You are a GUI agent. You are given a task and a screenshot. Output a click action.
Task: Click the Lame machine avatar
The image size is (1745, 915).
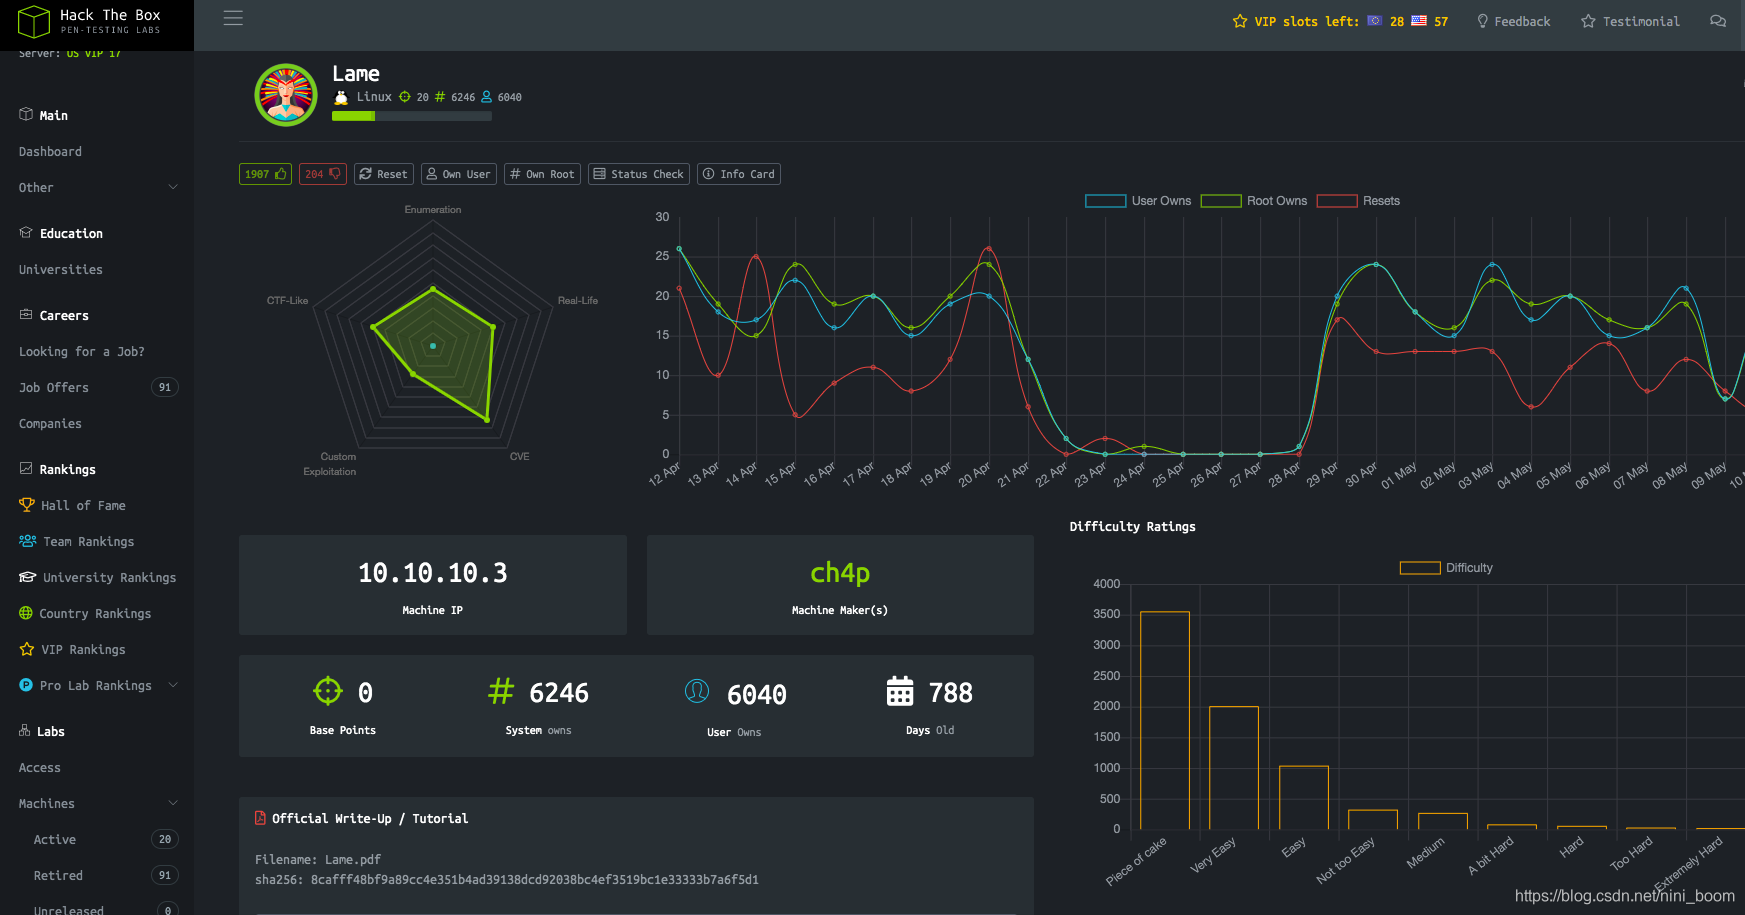(286, 95)
